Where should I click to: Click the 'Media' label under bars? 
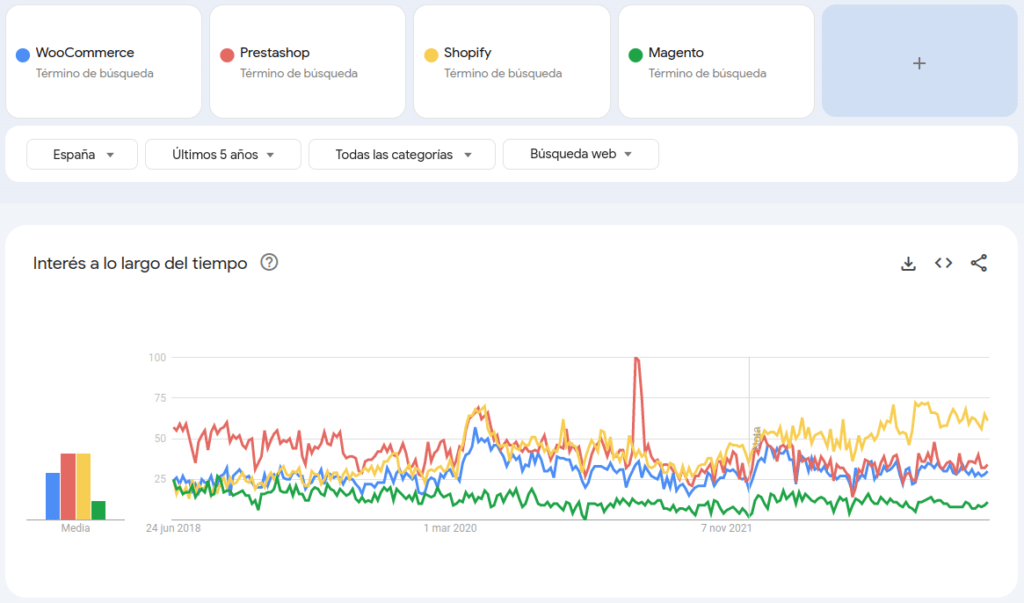[76, 528]
